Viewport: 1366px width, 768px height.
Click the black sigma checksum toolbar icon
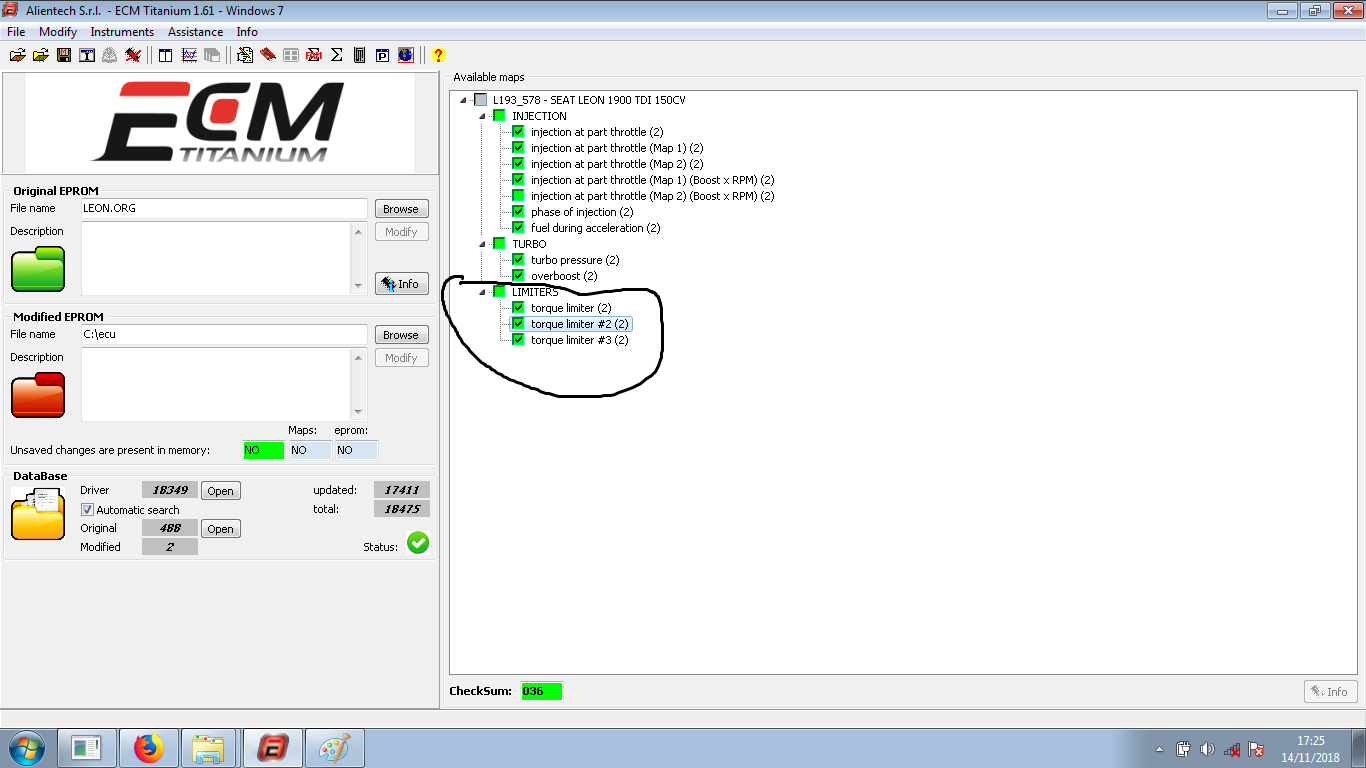pyautogui.click(x=337, y=55)
